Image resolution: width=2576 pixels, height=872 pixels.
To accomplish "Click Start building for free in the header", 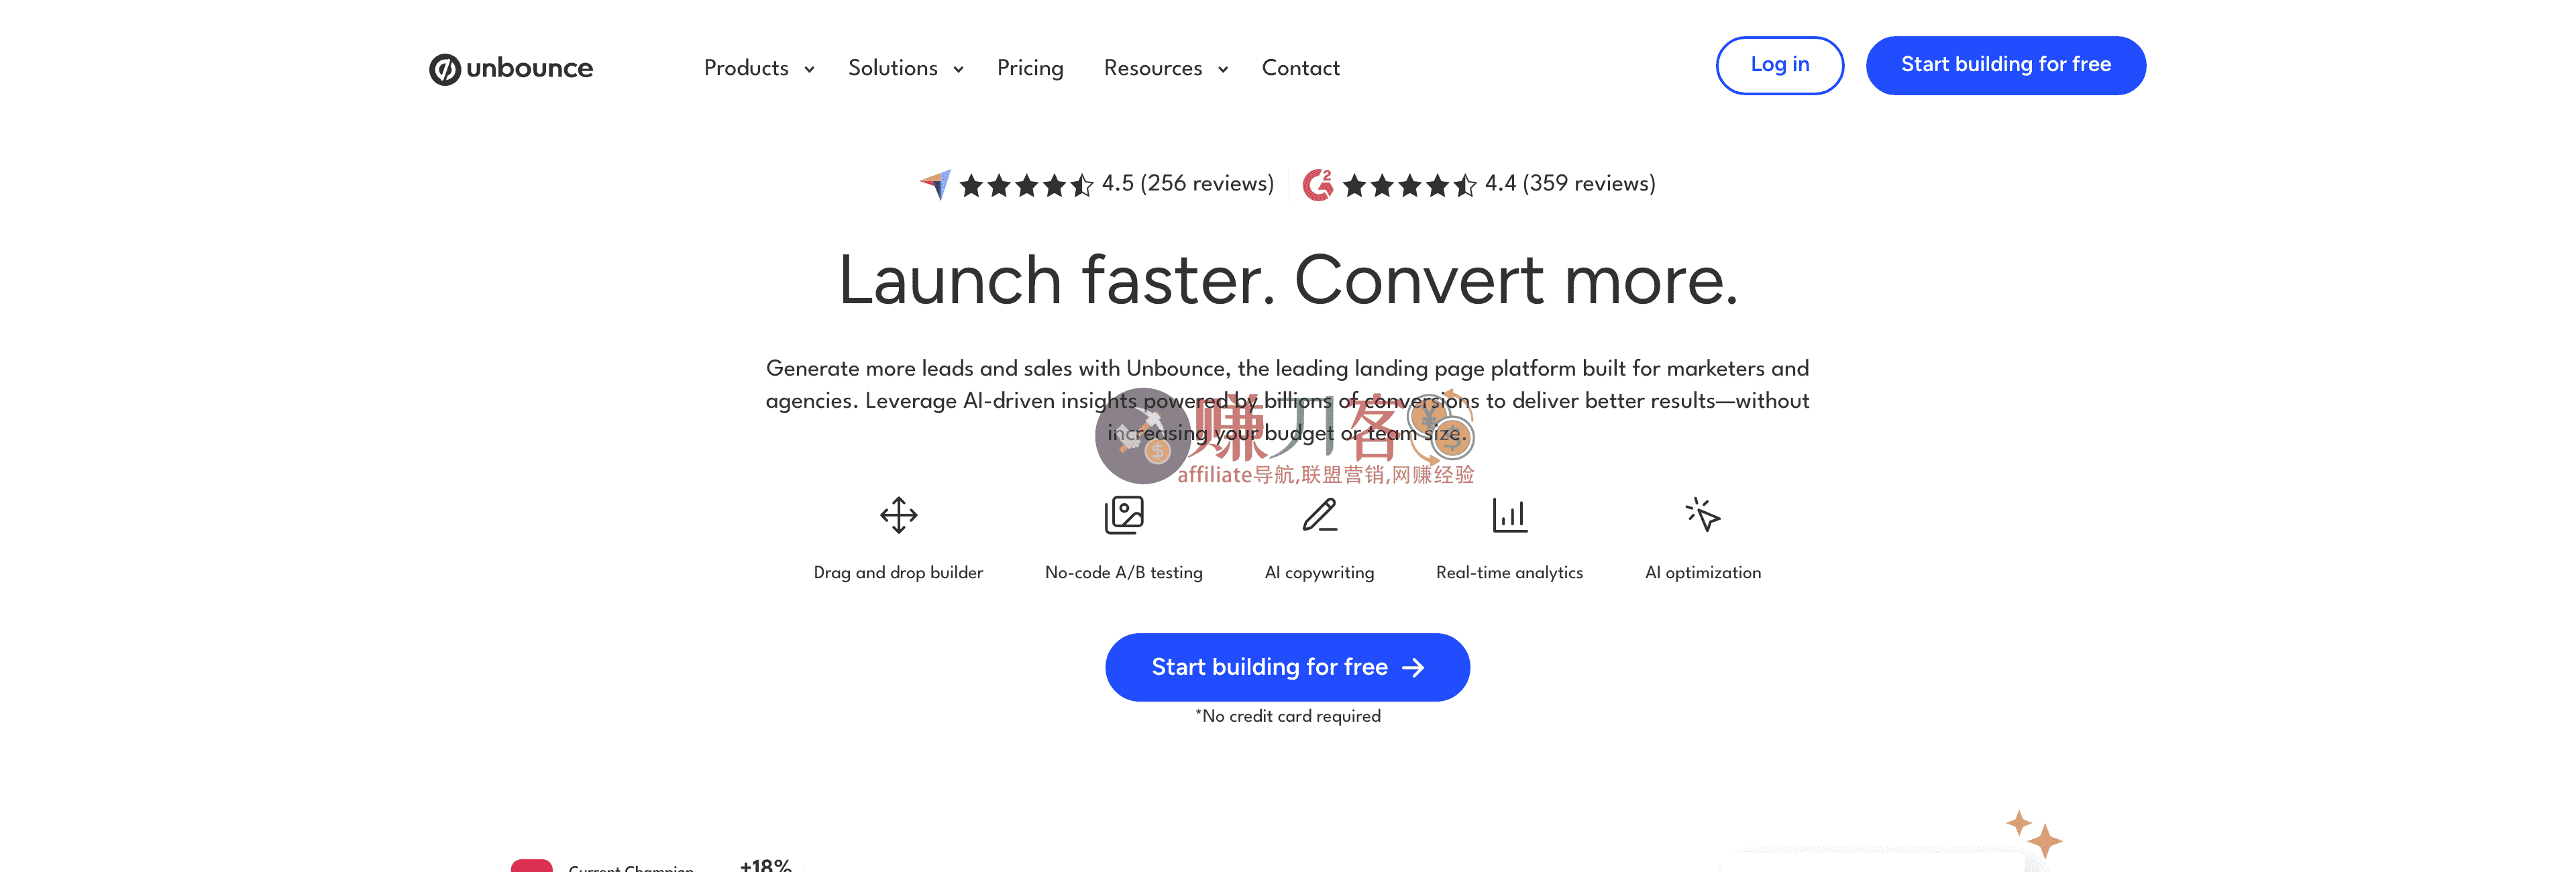I will click(x=2005, y=65).
